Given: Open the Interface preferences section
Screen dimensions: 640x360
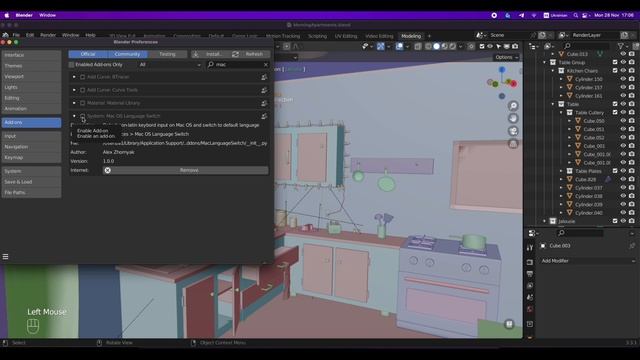Looking at the screenshot, I should tap(31, 55).
